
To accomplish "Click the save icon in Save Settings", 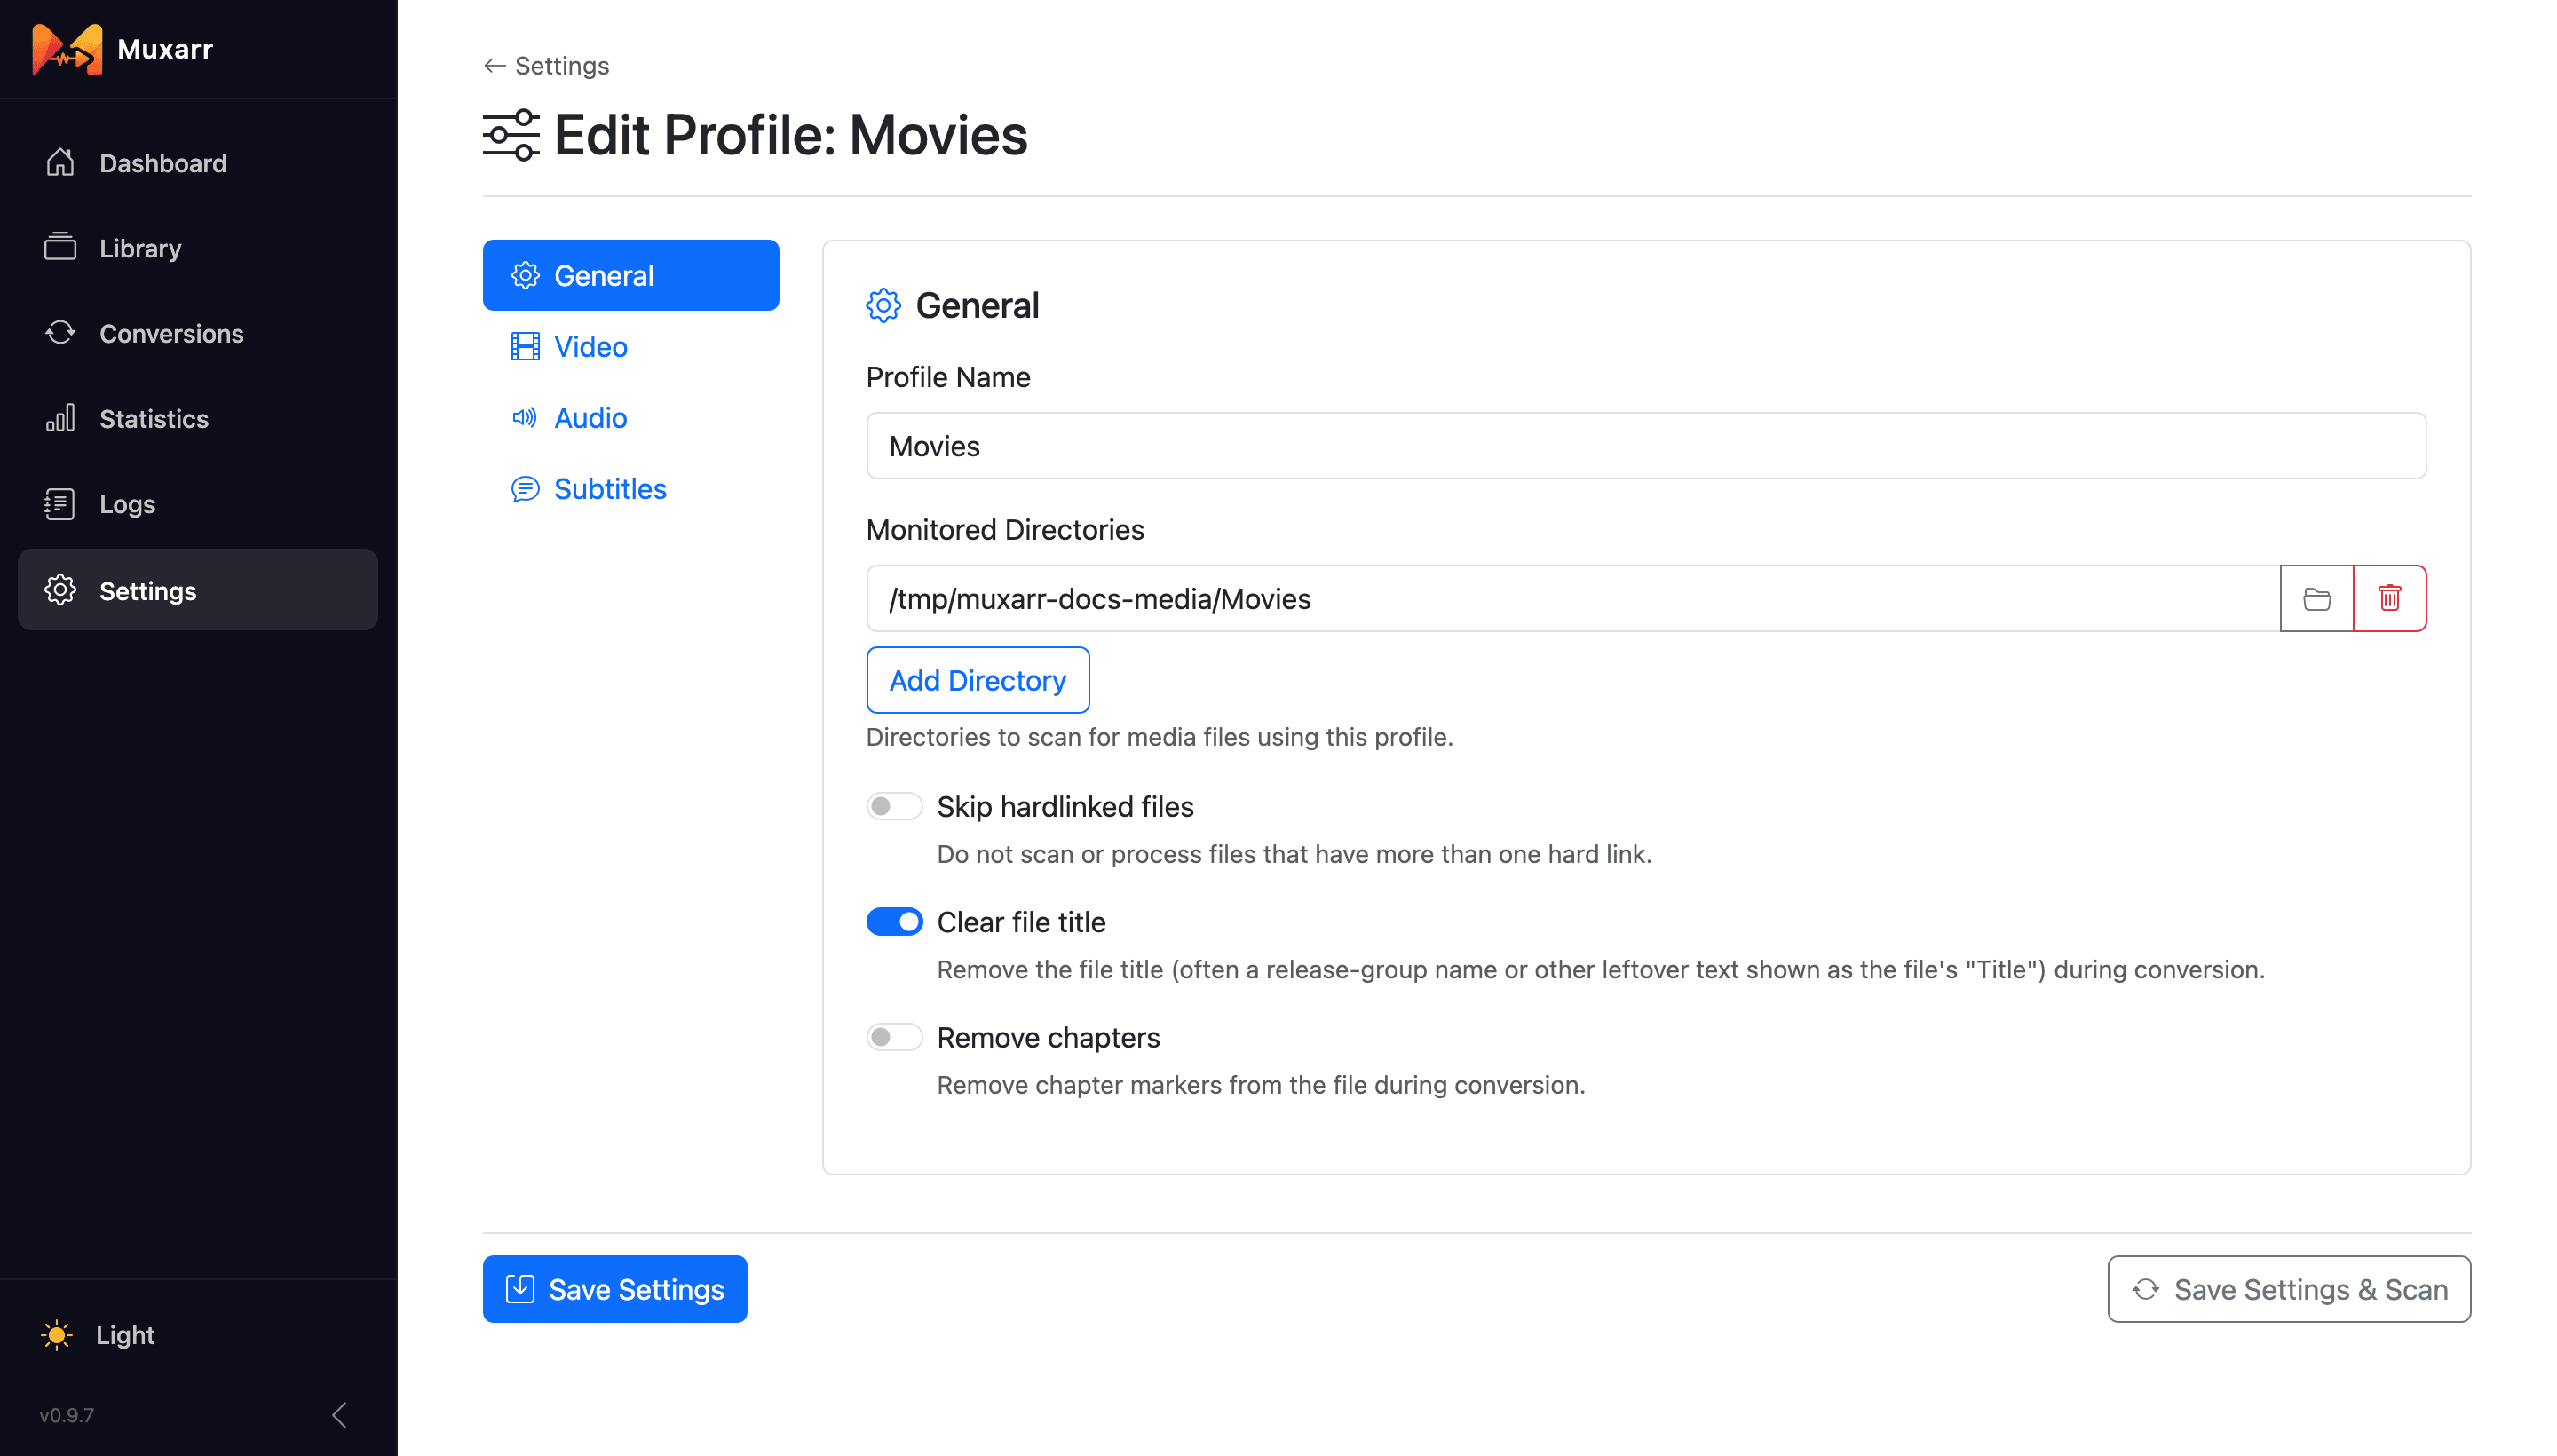I will (520, 1289).
